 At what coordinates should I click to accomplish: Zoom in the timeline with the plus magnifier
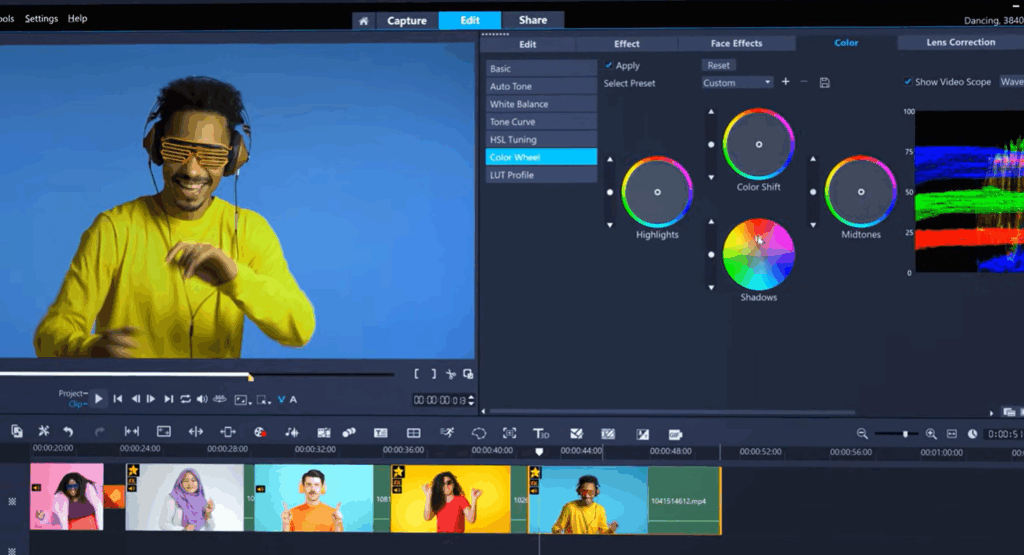tap(931, 434)
